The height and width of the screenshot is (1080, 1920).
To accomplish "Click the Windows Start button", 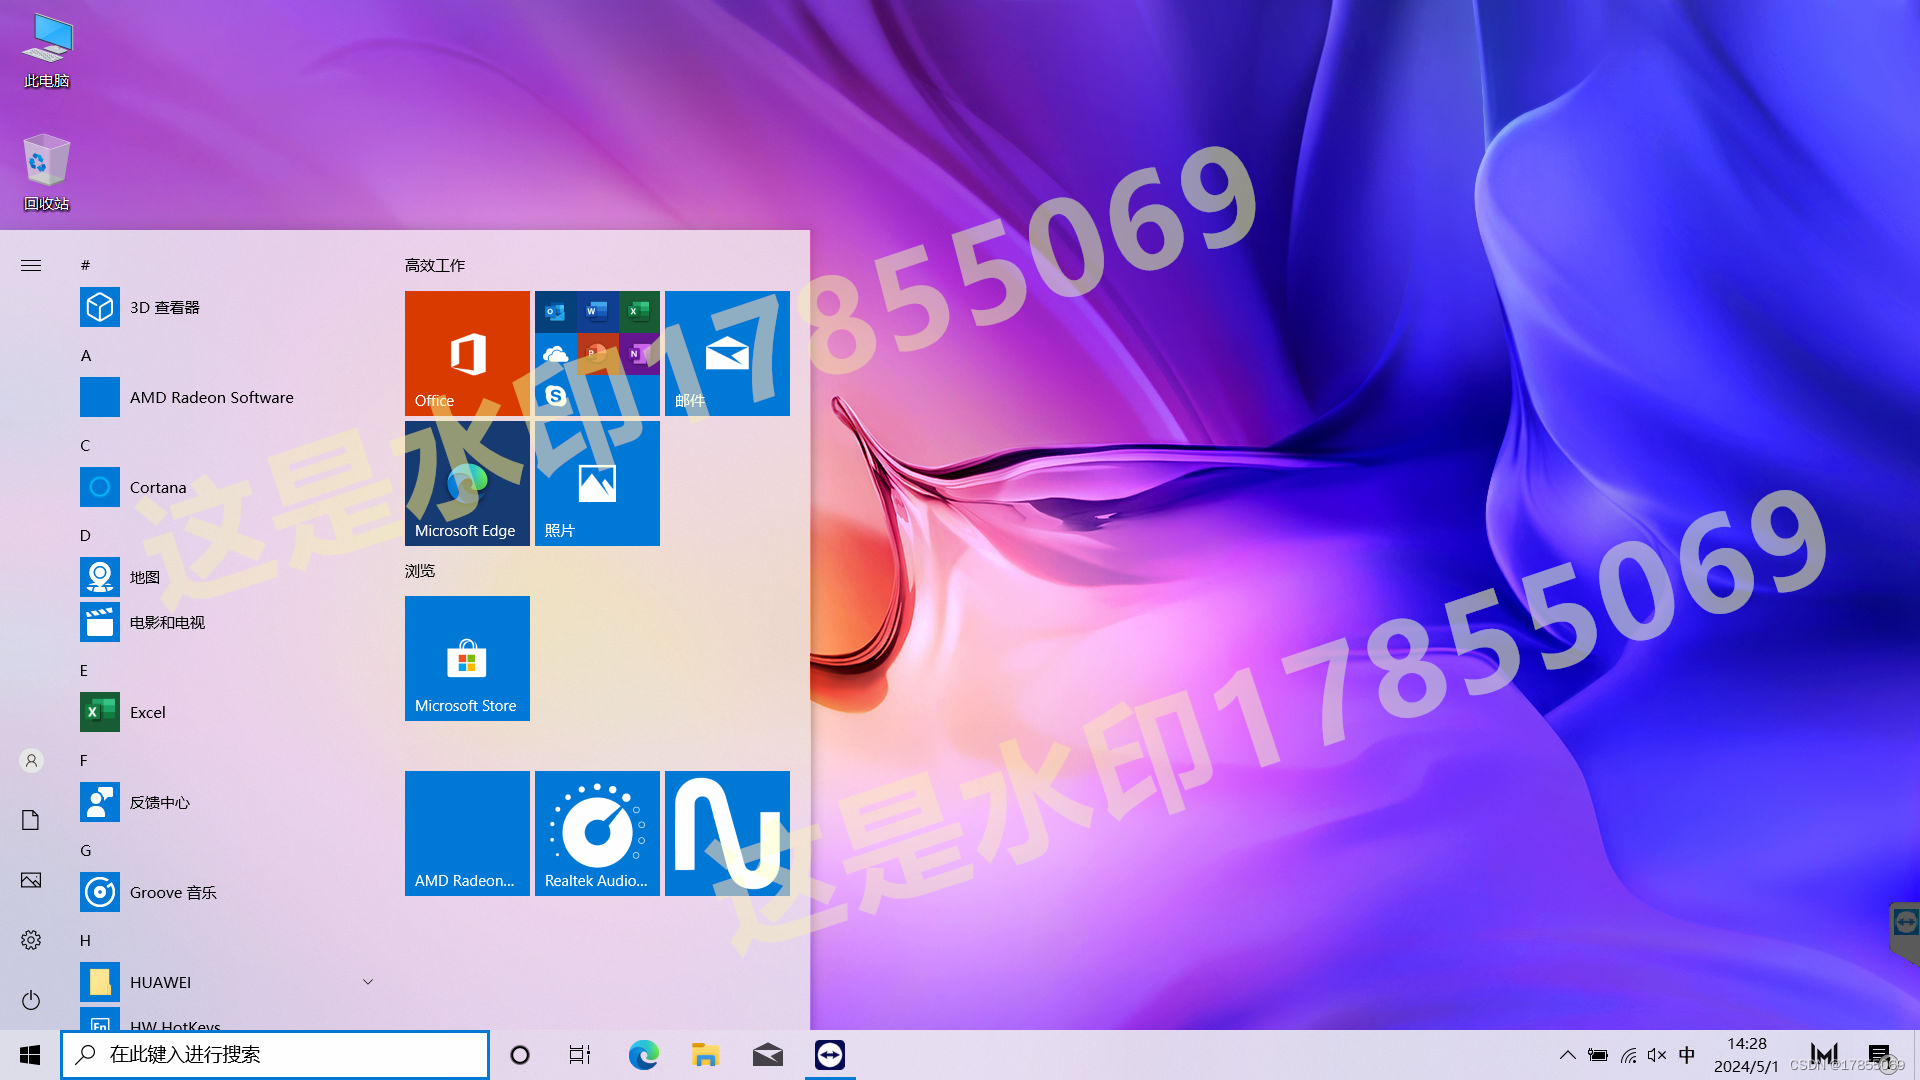I will 30,1055.
